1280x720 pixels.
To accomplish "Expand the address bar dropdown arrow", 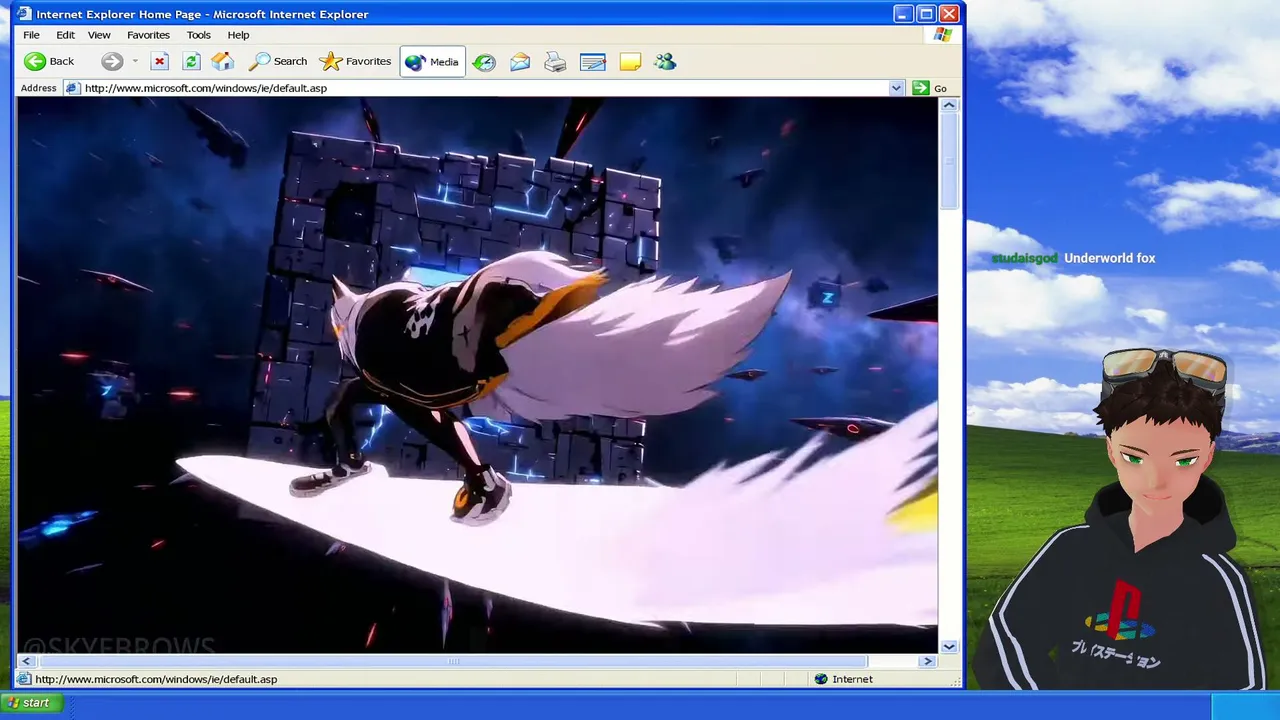I will tap(896, 88).
